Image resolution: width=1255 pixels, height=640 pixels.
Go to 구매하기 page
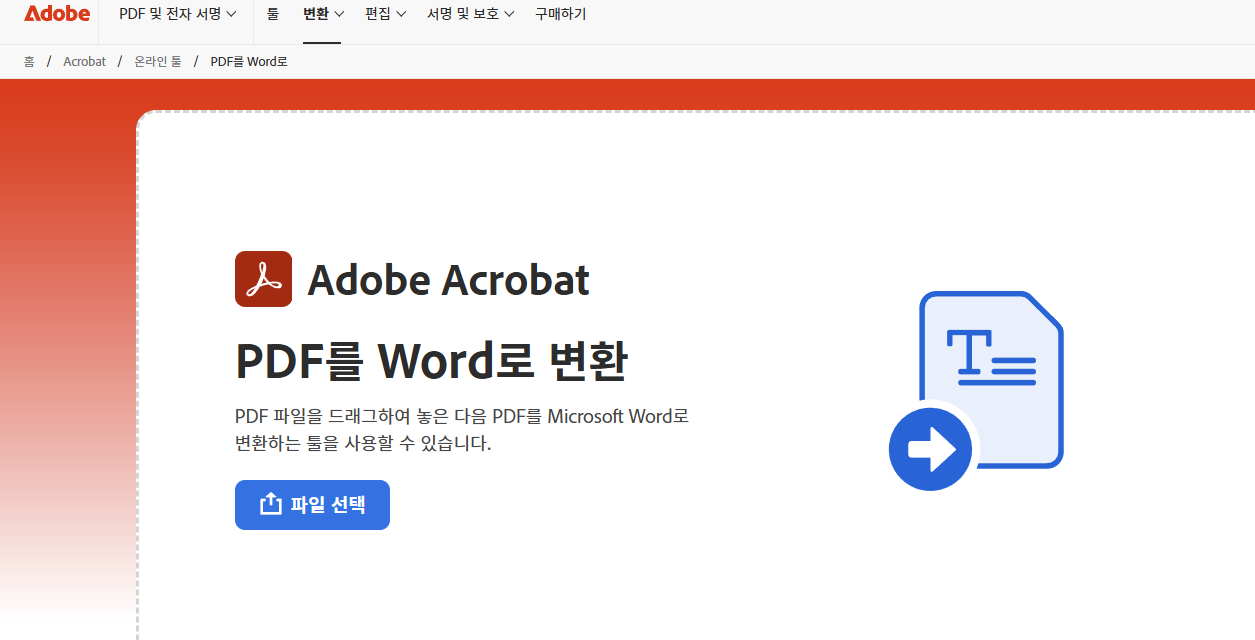coord(561,14)
